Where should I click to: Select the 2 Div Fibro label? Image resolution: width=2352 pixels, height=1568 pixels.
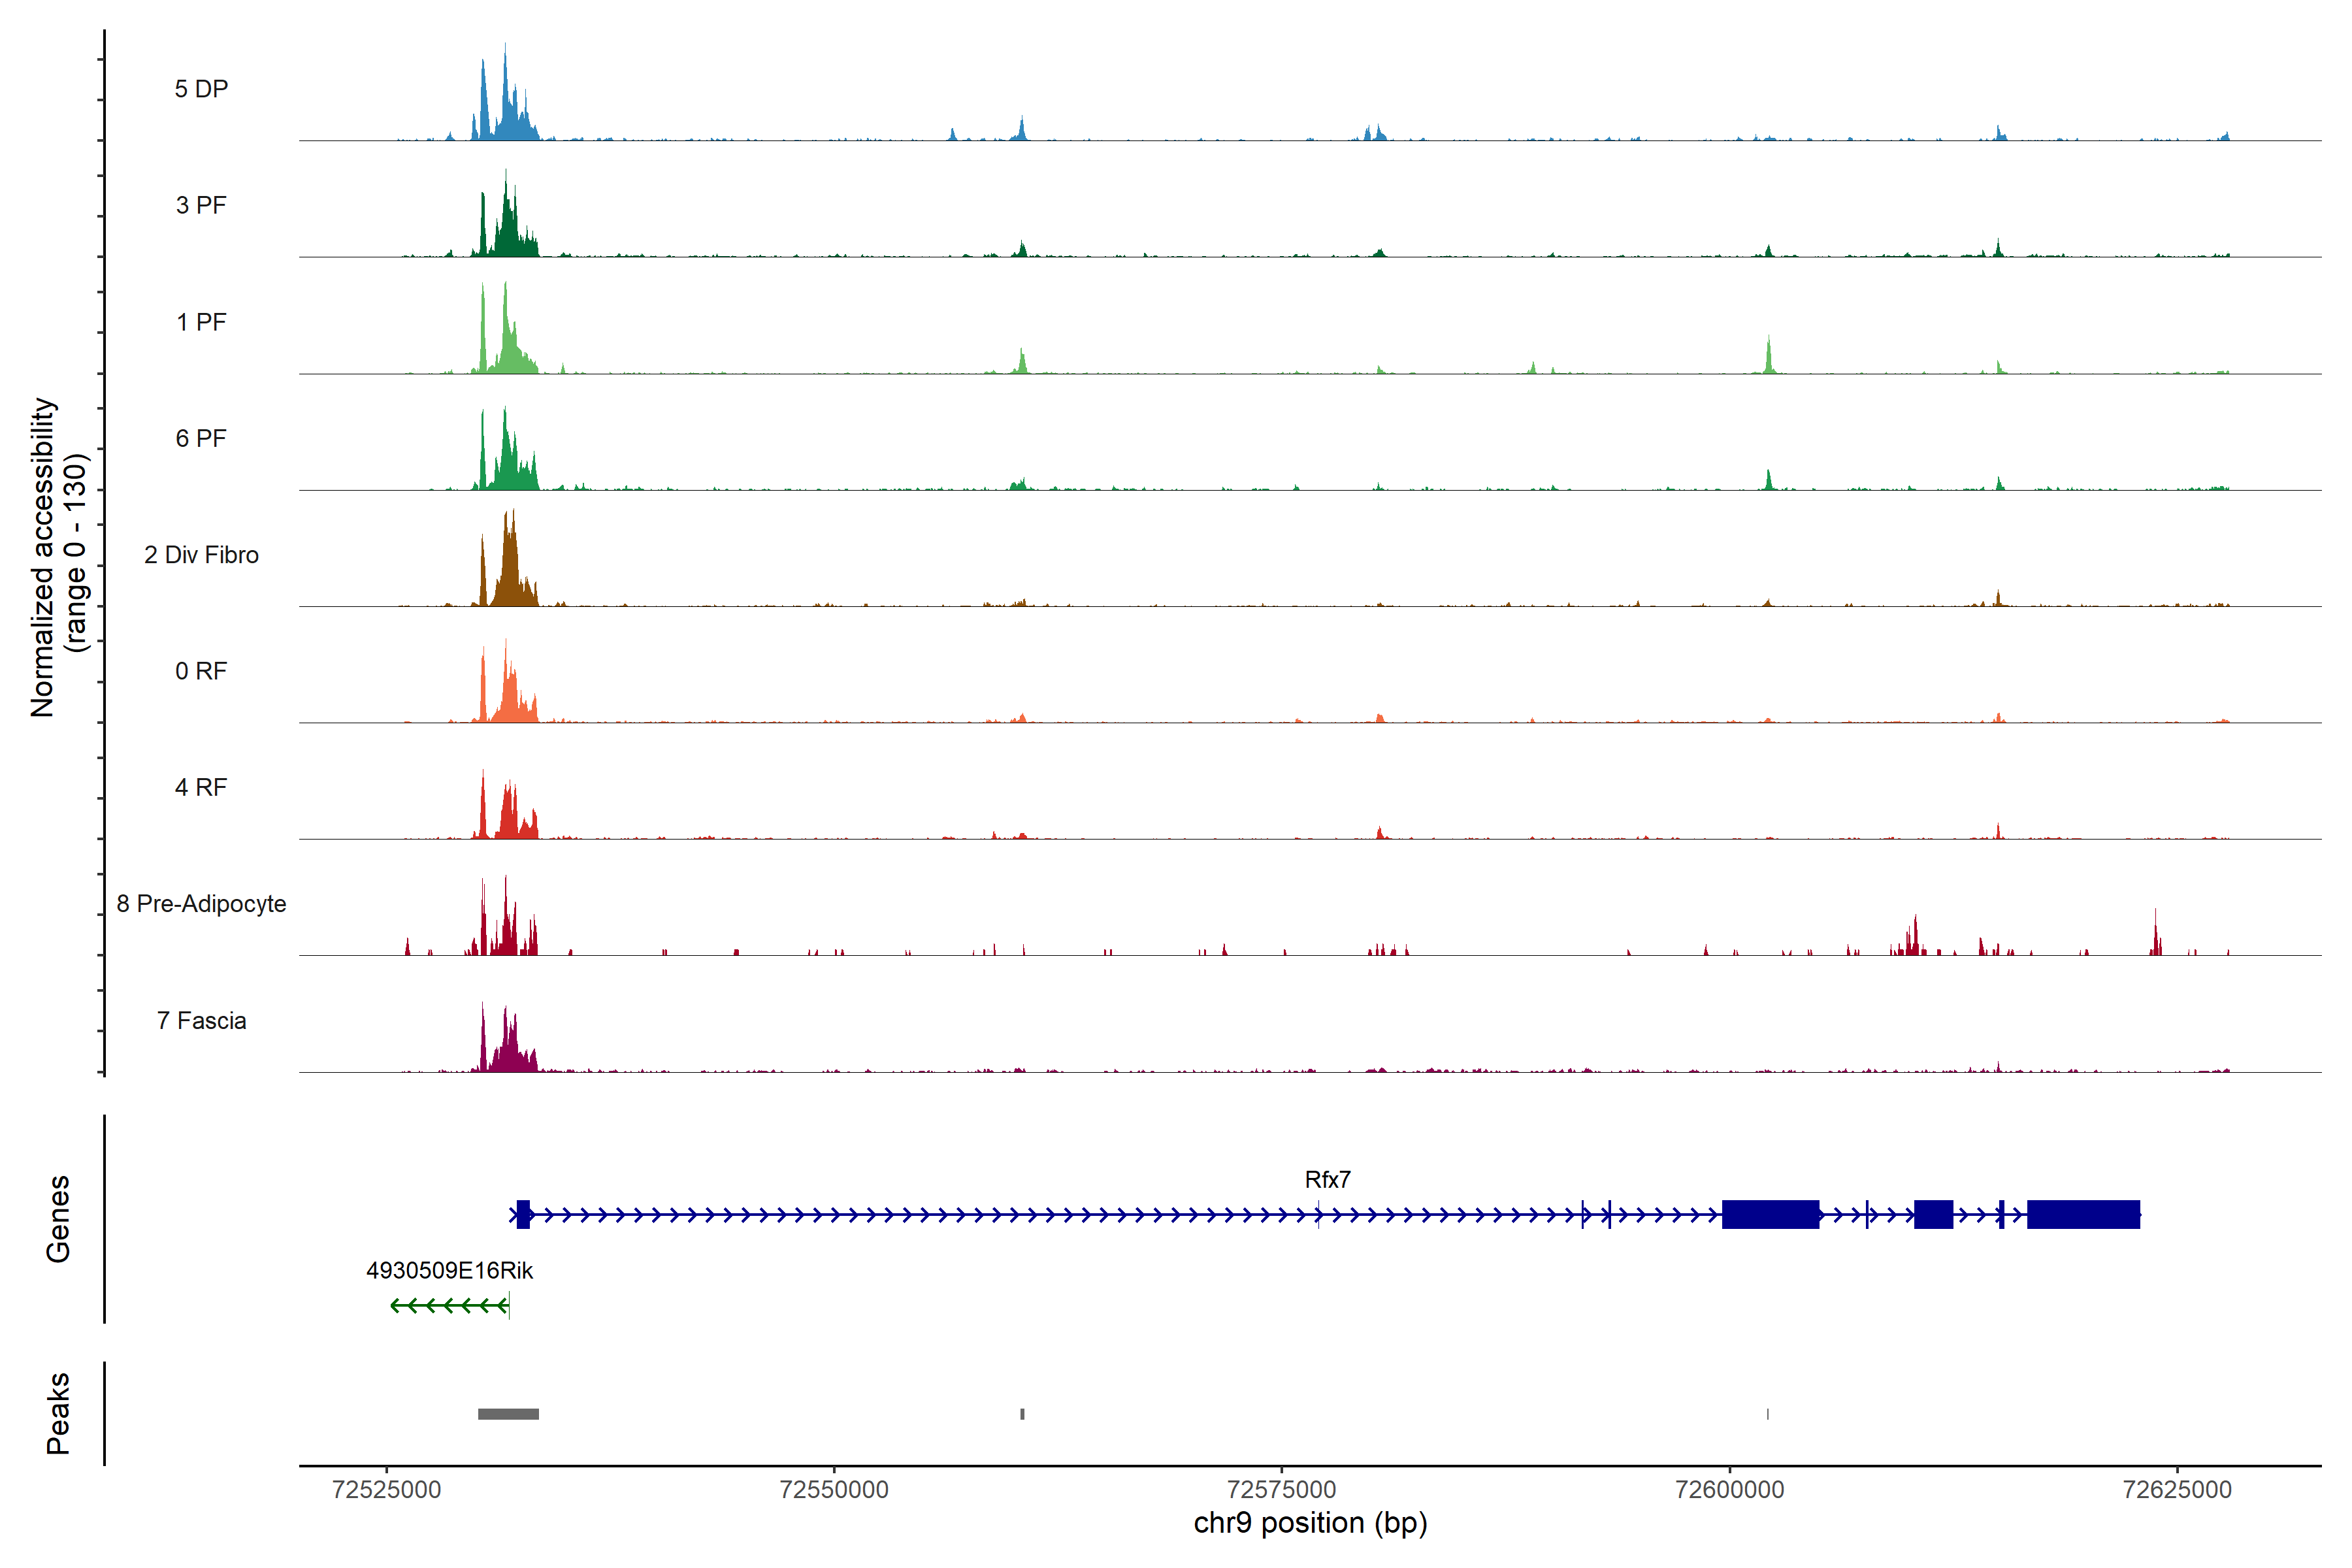(x=201, y=555)
